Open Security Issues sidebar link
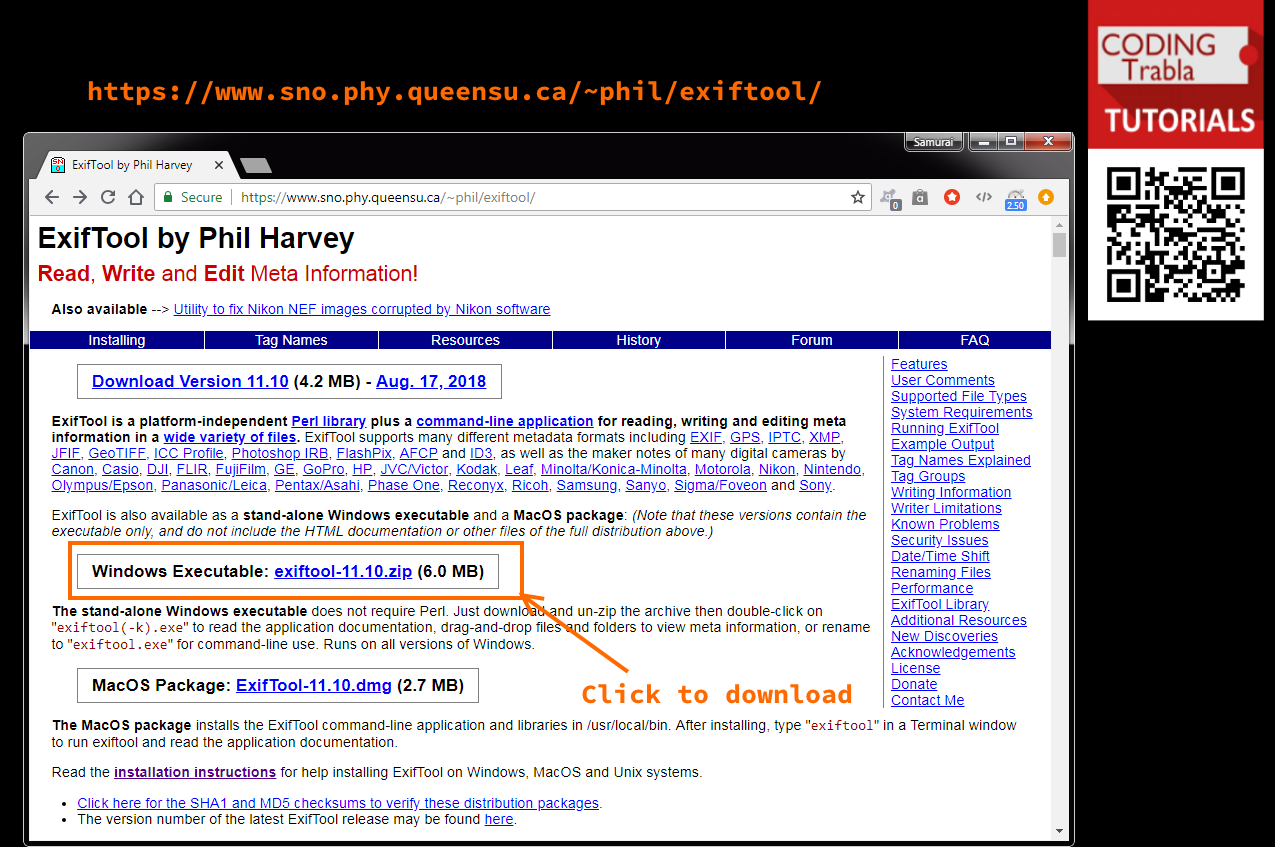The width and height of the screenshot is (1275, 847). 940,540
